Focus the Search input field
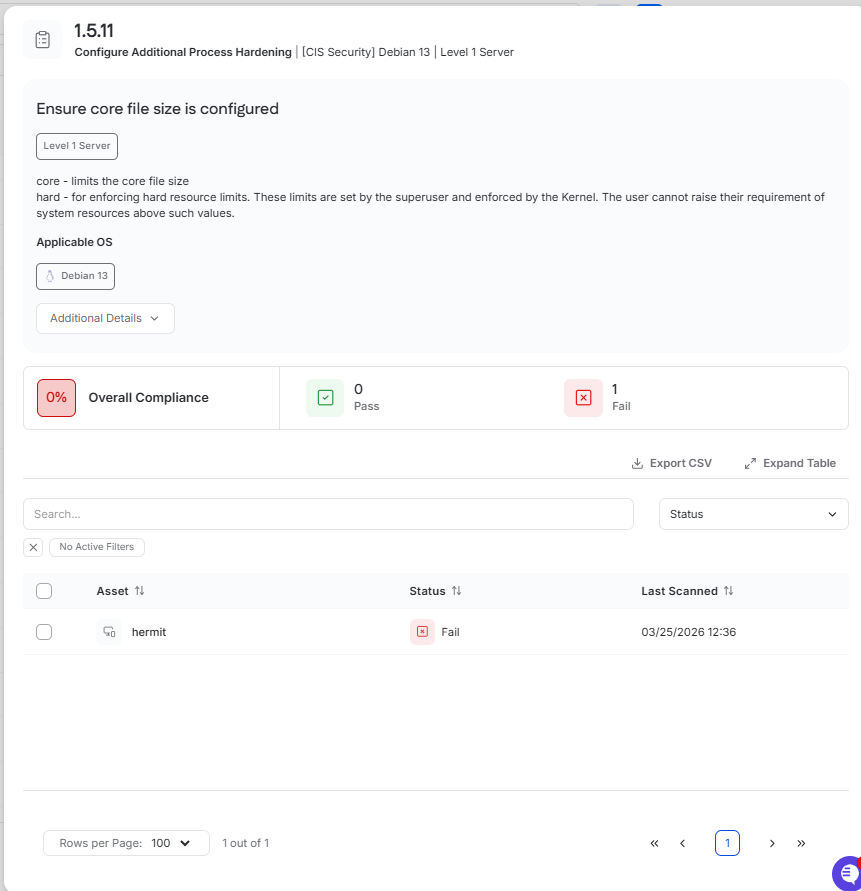Viewport: 861px width, 891px height. 328,514
